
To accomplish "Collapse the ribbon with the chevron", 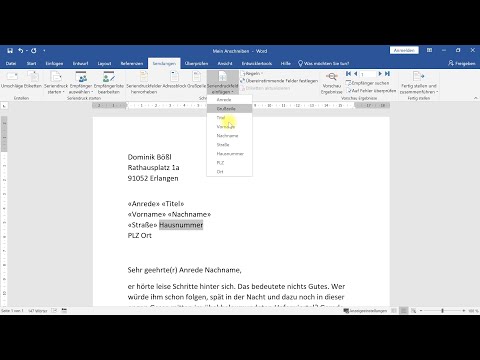I will click(475, 98).
